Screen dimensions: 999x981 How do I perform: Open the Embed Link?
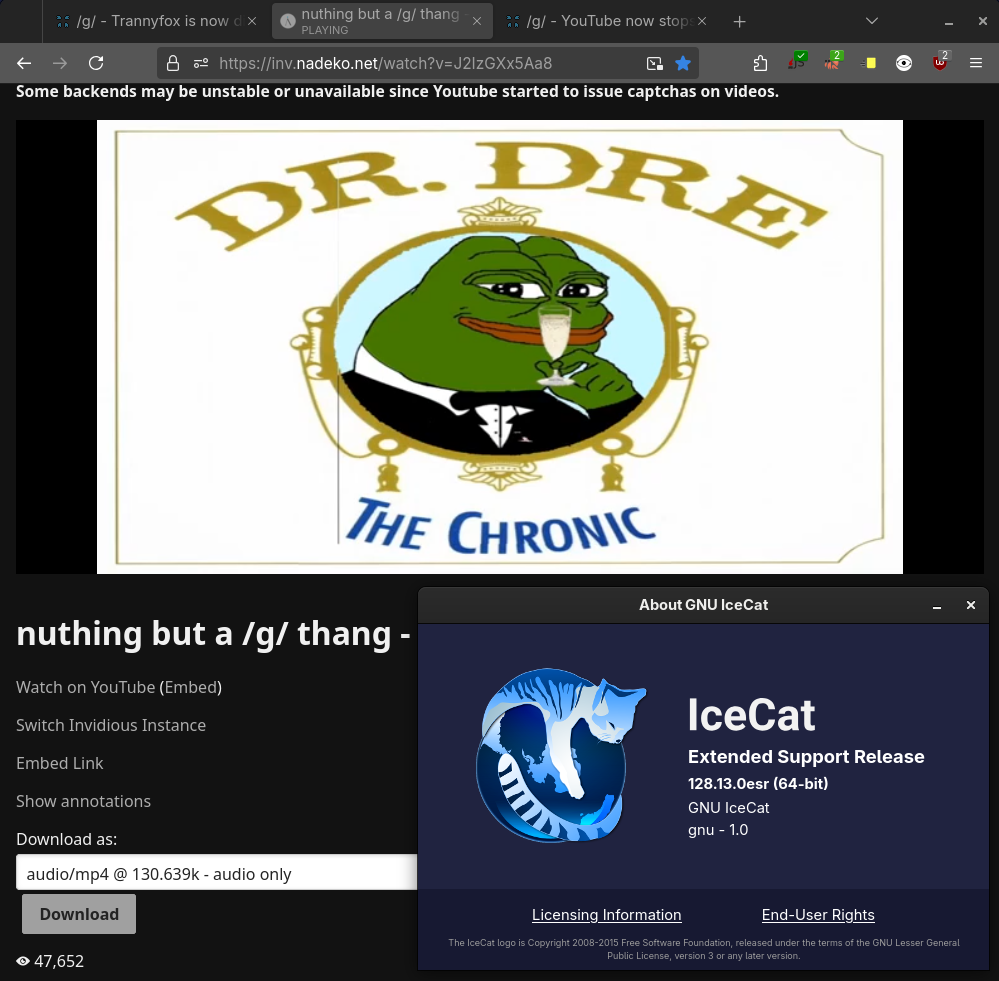click(x=59, y=763)
